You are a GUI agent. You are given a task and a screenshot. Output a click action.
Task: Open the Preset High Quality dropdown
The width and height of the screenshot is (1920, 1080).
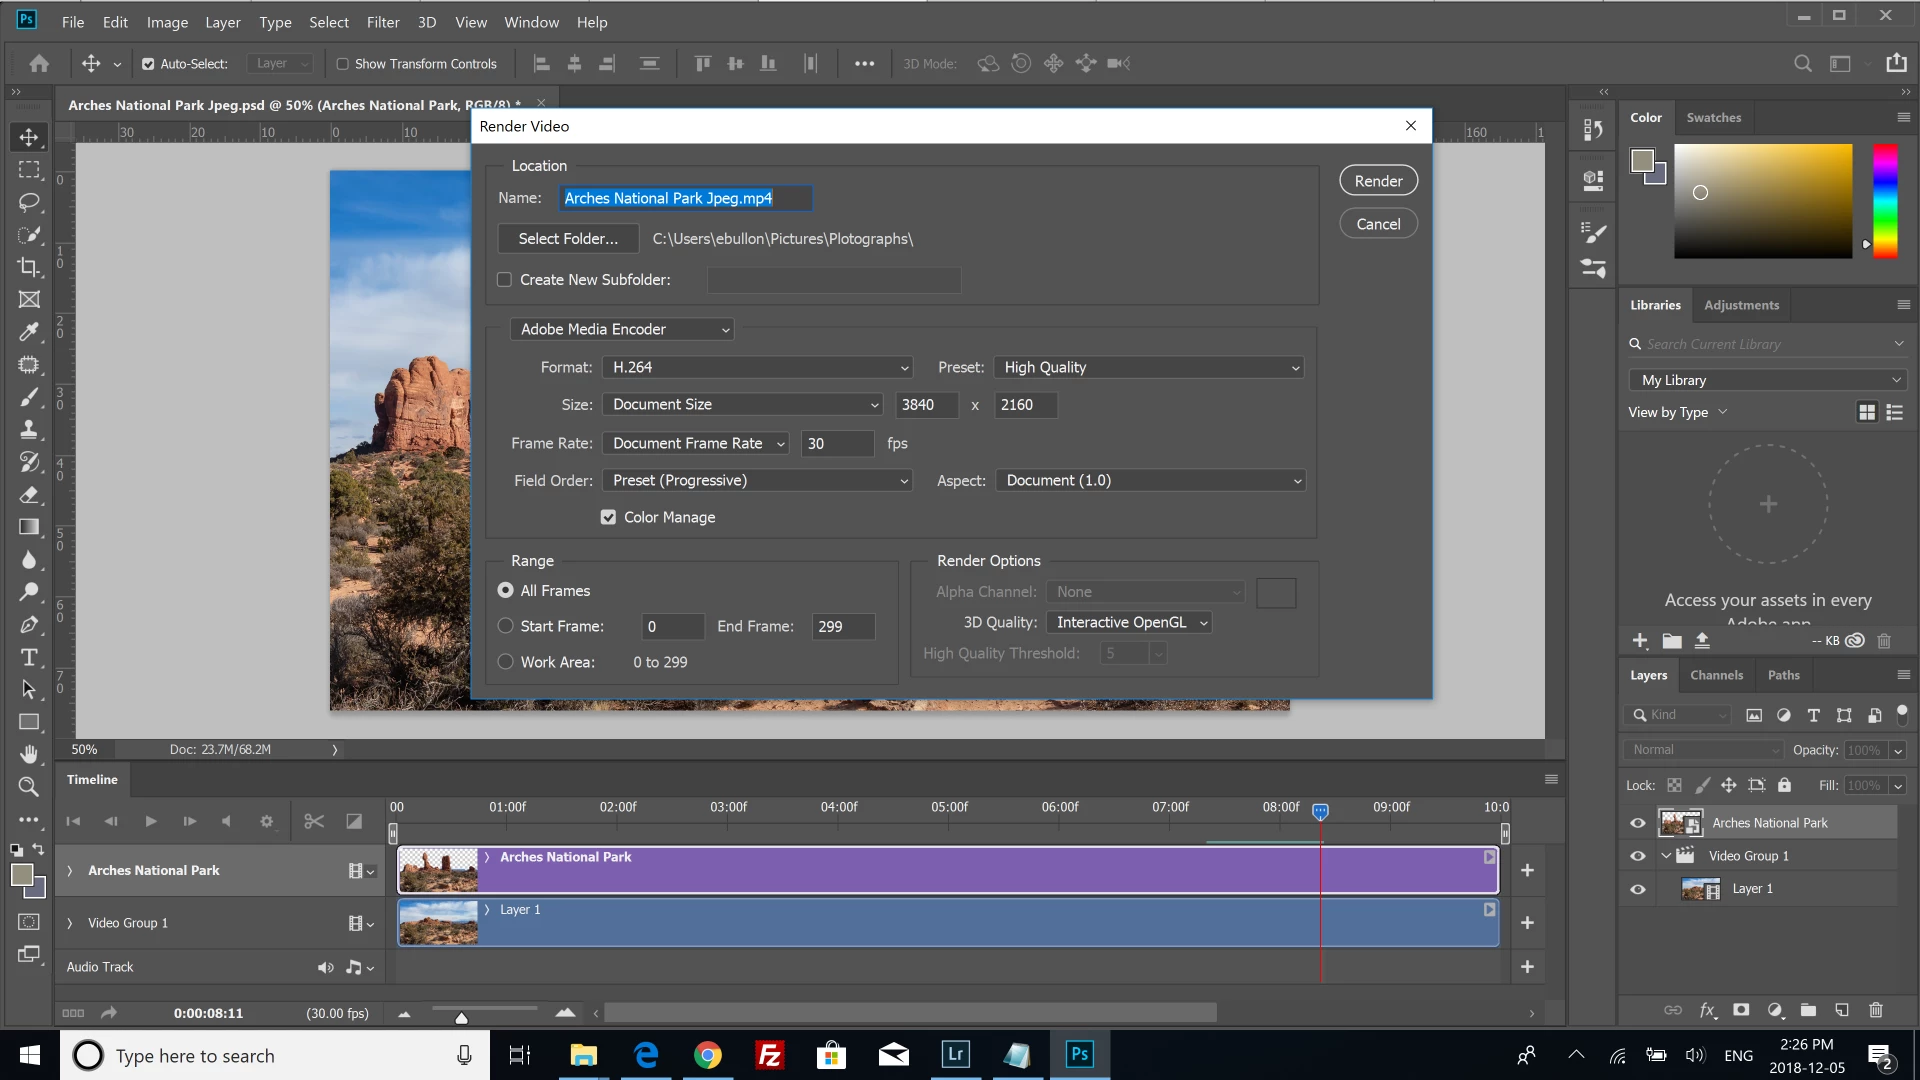pyautogui.click(x=1150, y=367)
